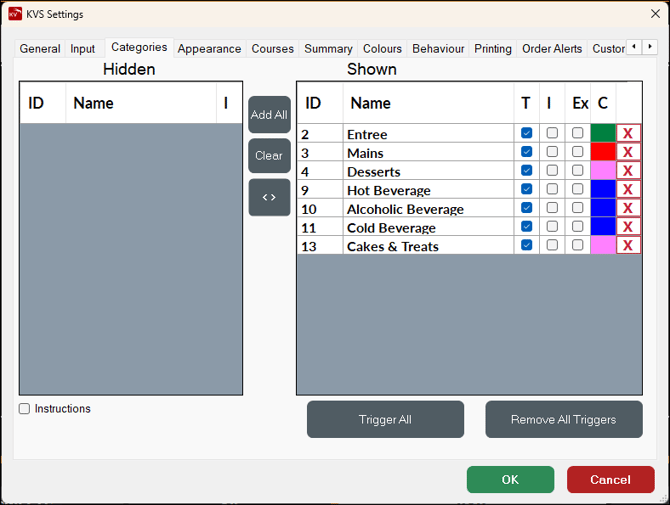
Task: Click the blue colour swatch for Hot Beverage
Action: pos(603,189)
